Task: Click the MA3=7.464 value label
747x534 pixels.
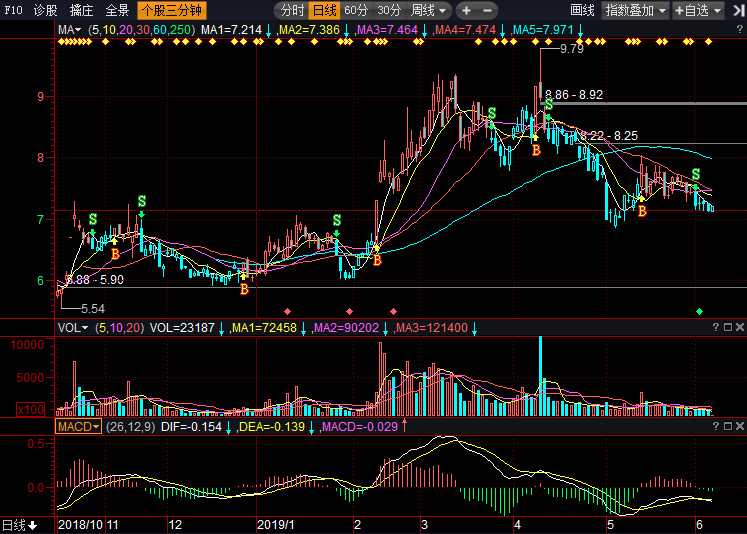Action: click(387, 30)
